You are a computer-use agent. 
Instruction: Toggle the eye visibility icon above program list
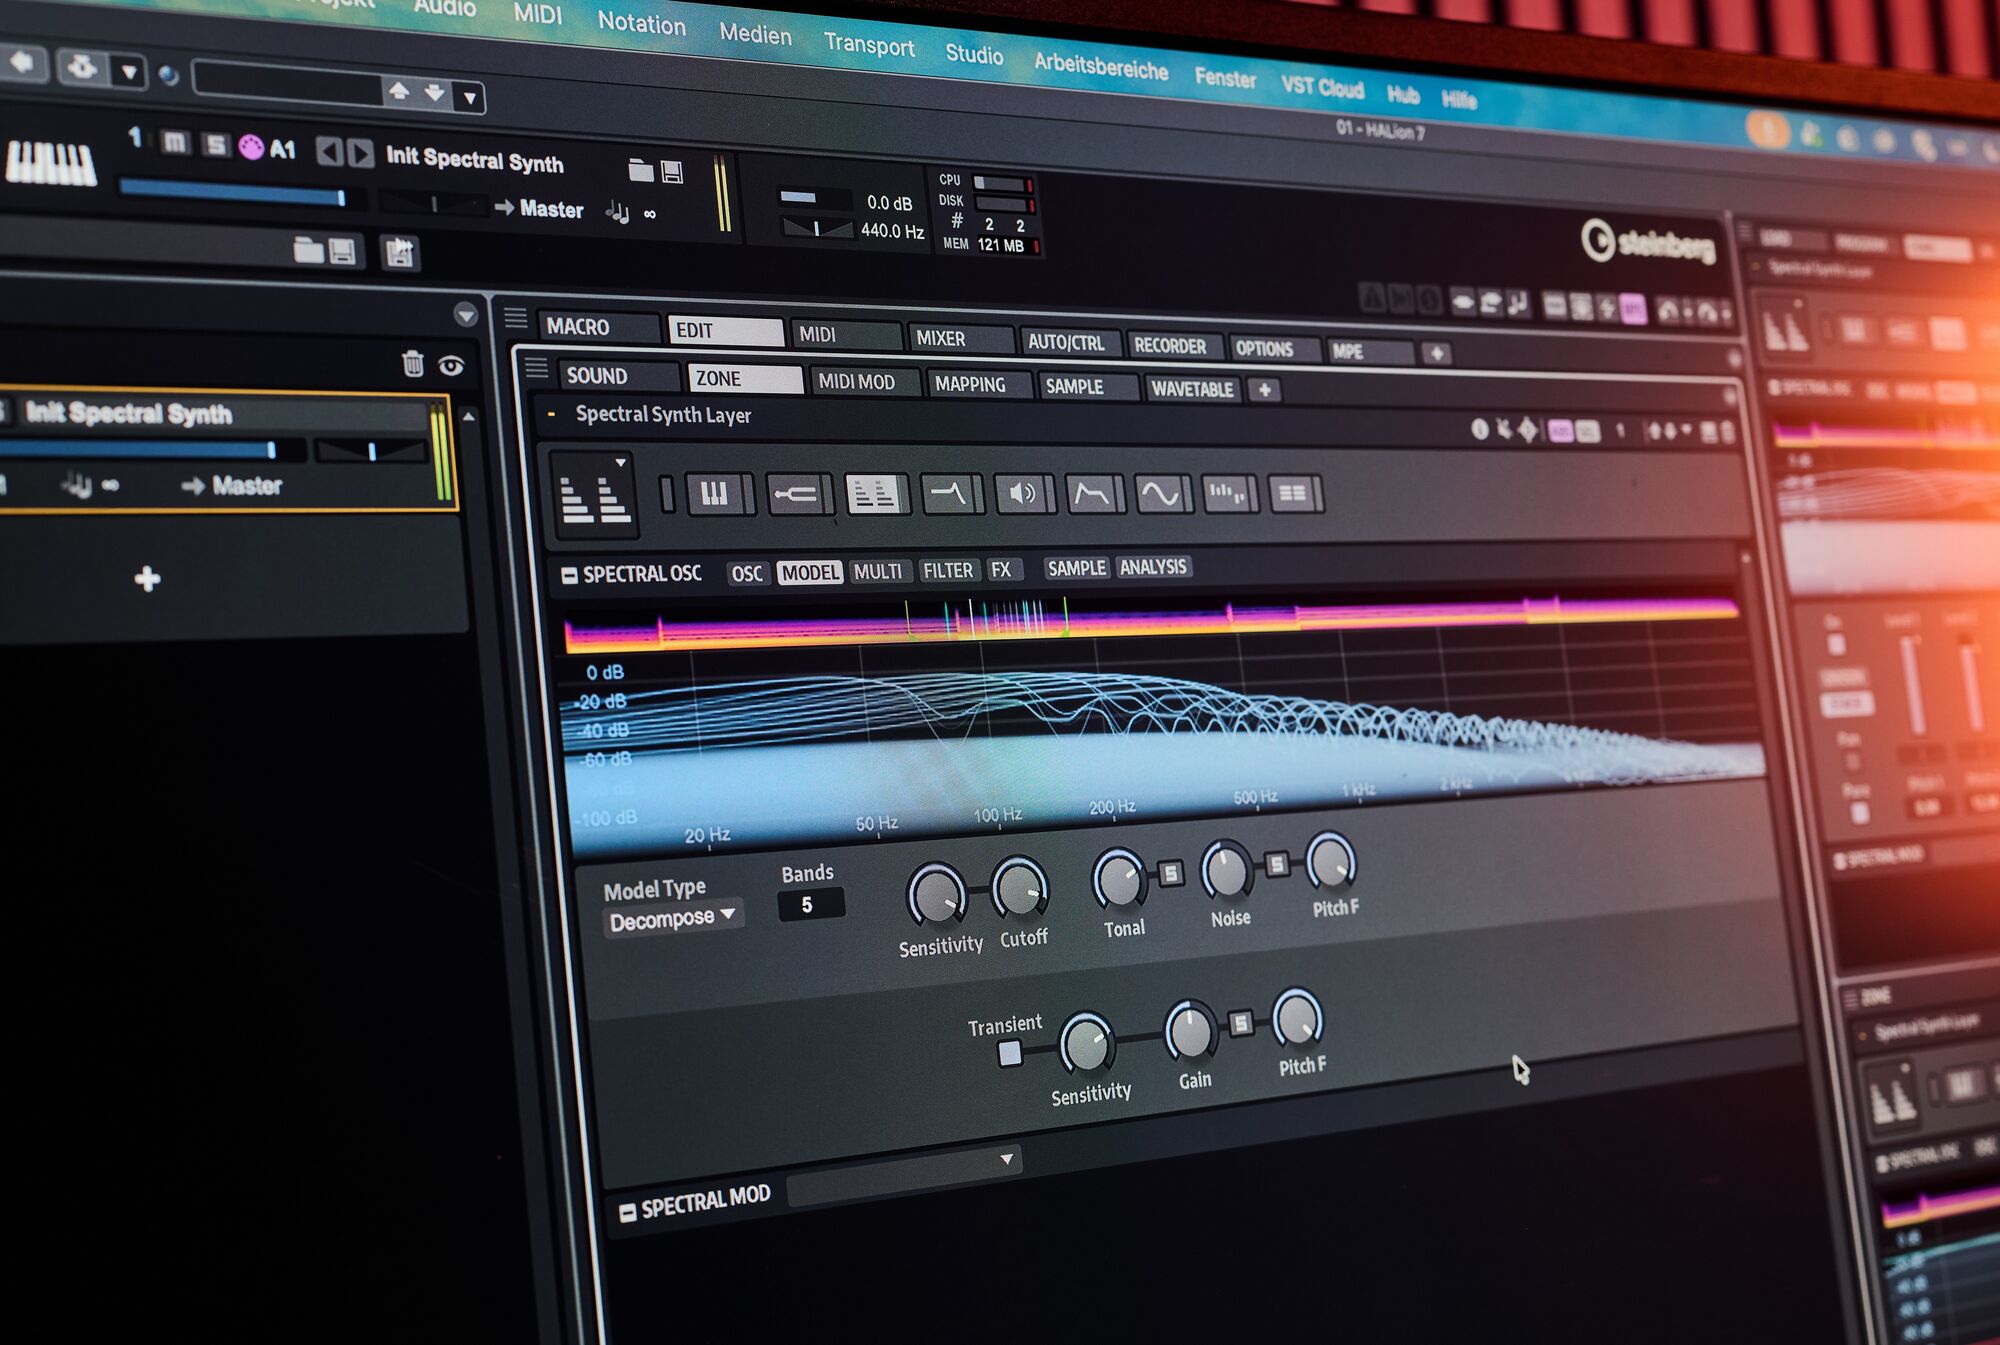pos(451,365)
